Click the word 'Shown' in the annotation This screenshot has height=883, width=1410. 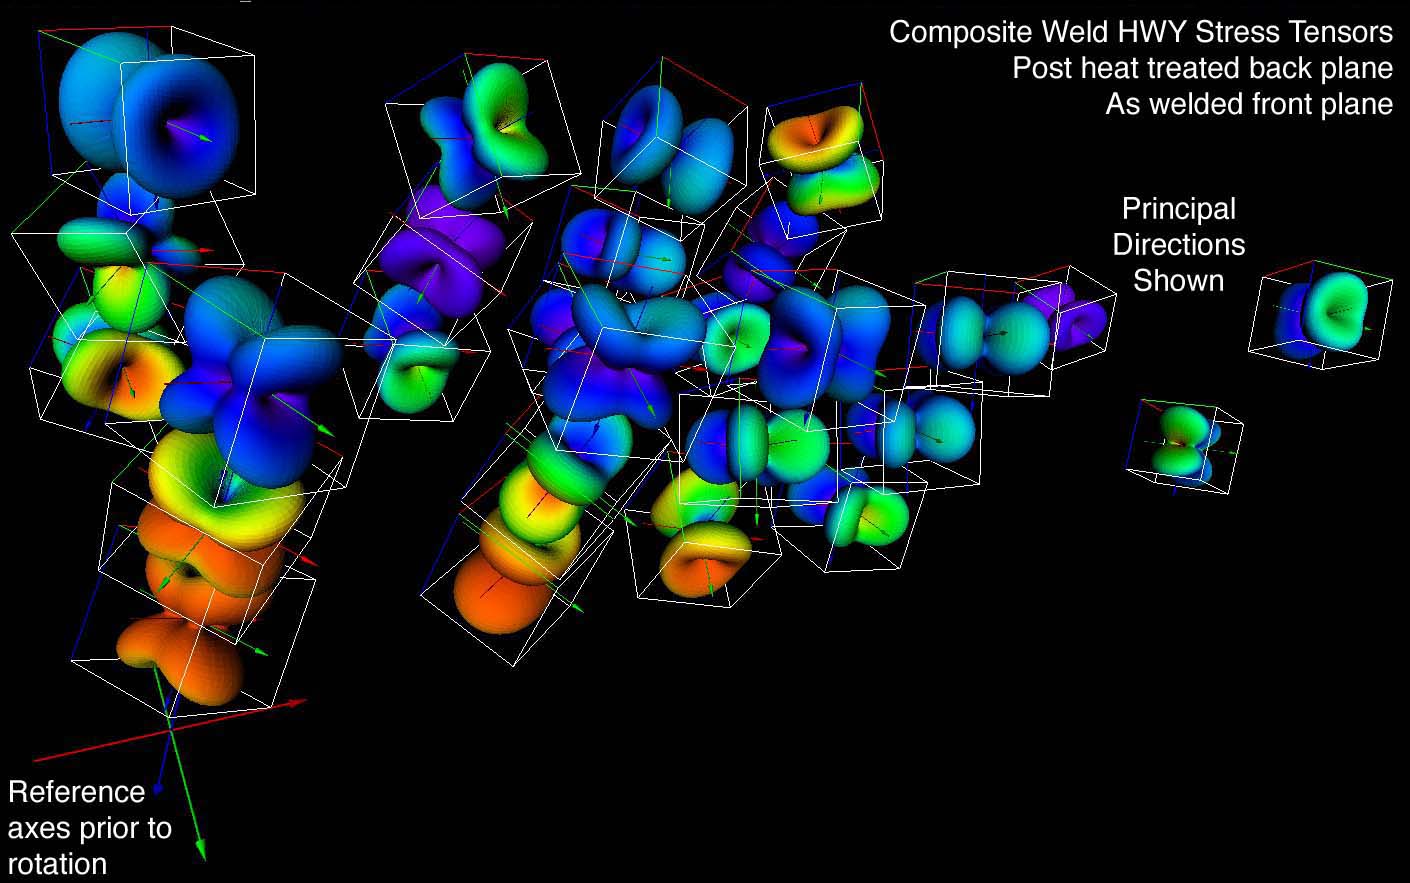[x=1179, y=281]
